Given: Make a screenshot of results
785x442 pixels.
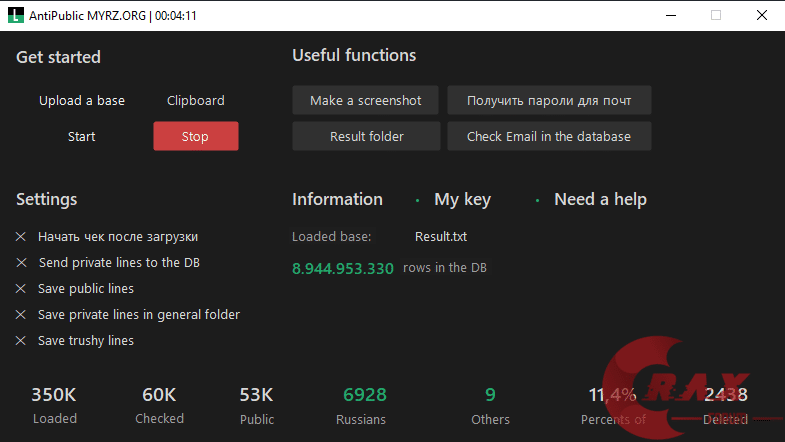Looking at the screenshot, I should (x=365, y=100).
